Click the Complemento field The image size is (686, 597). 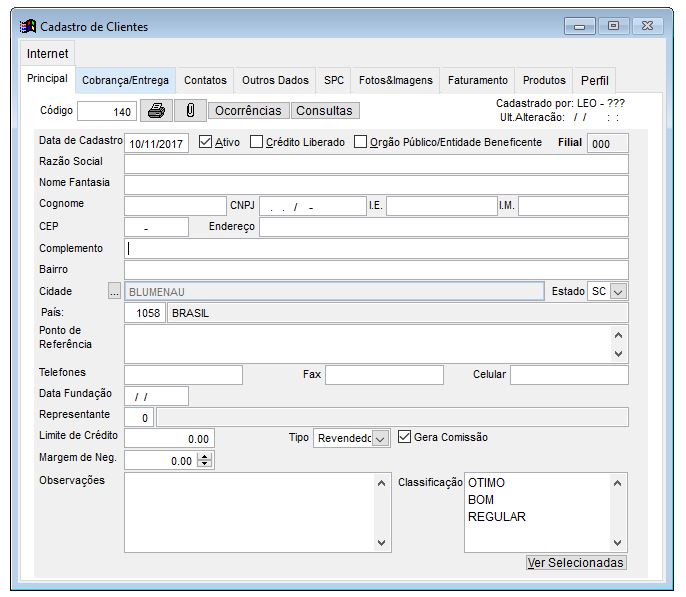pos(376,248)
